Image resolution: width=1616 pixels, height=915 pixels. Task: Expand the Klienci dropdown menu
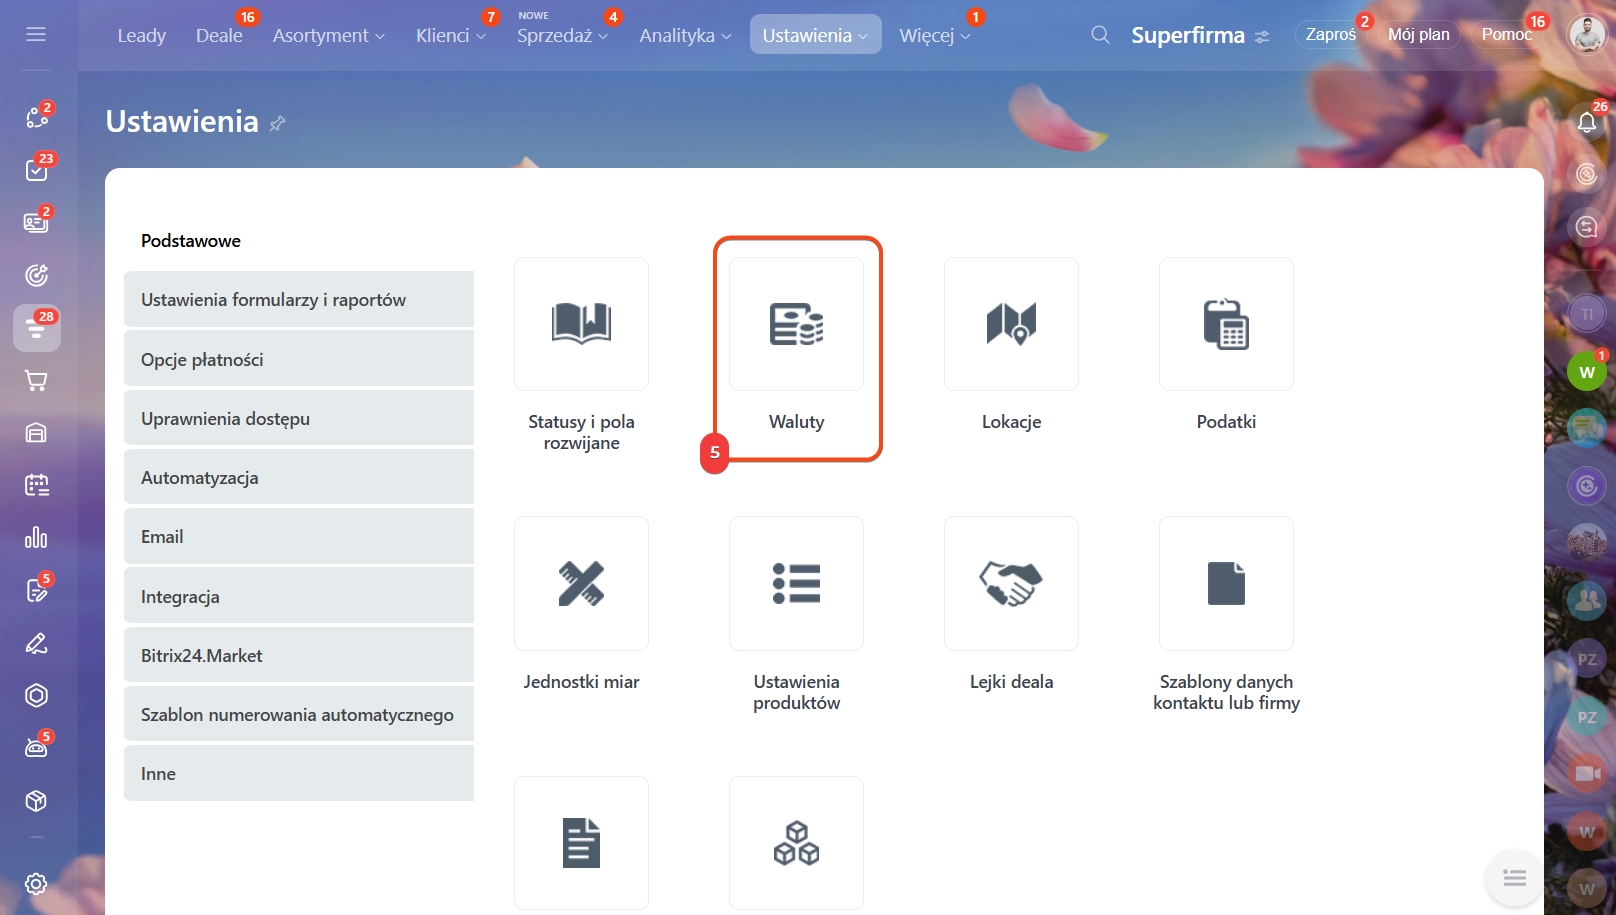coord(451,35)
